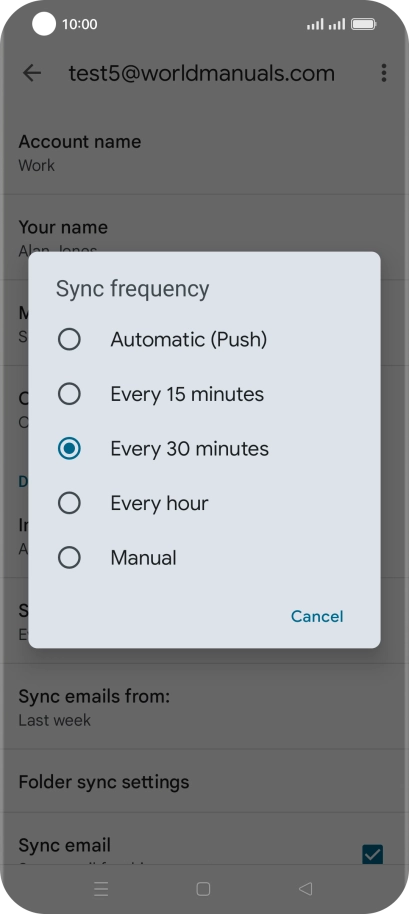Open the Account name setting
The width and height of the screenshot is (409, 914).
(204, 153)
